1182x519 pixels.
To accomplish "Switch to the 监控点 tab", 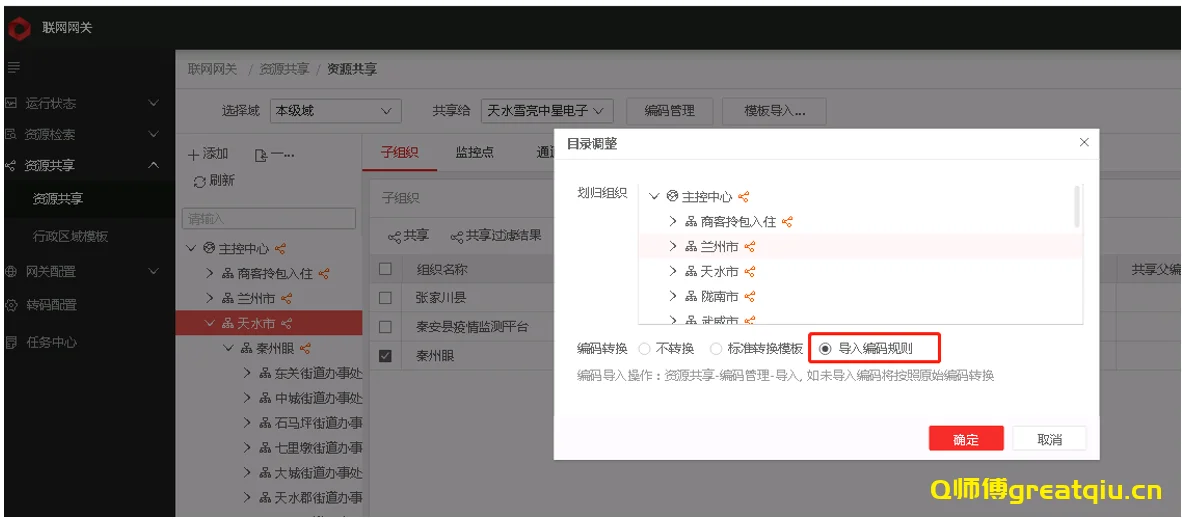I will (x=474, y=152).
